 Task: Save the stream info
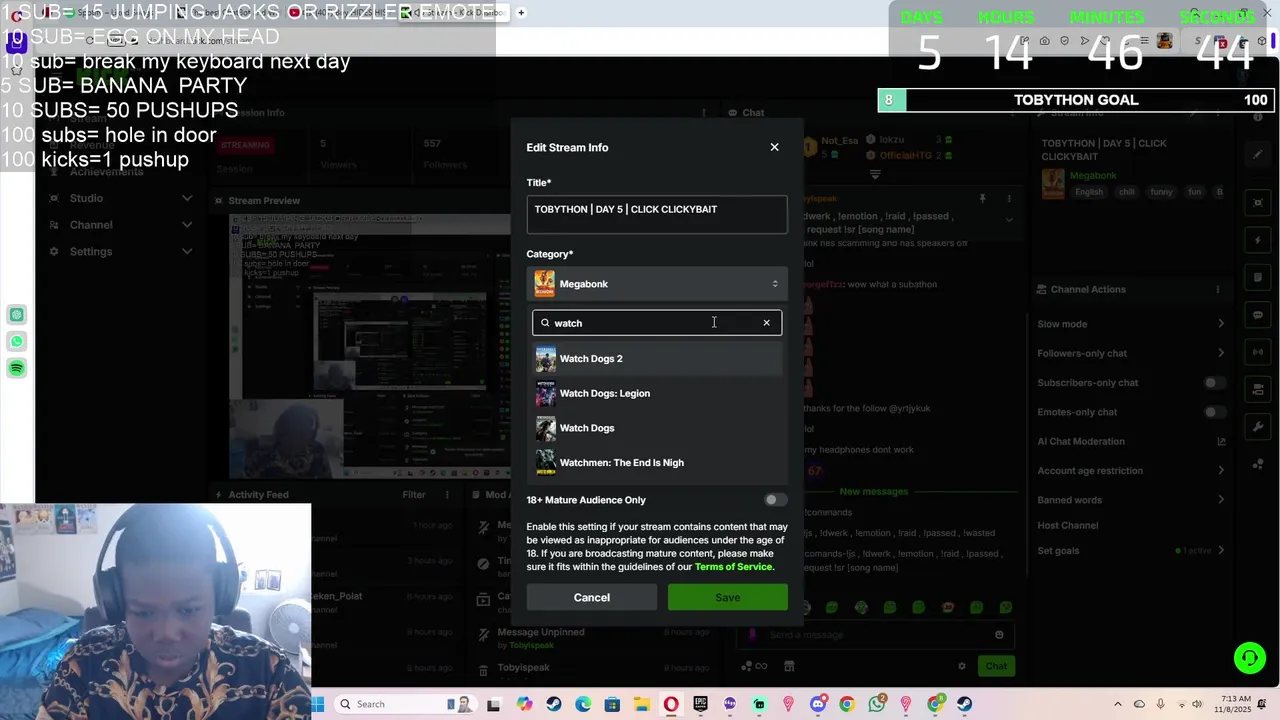click(x=728, y=598)
